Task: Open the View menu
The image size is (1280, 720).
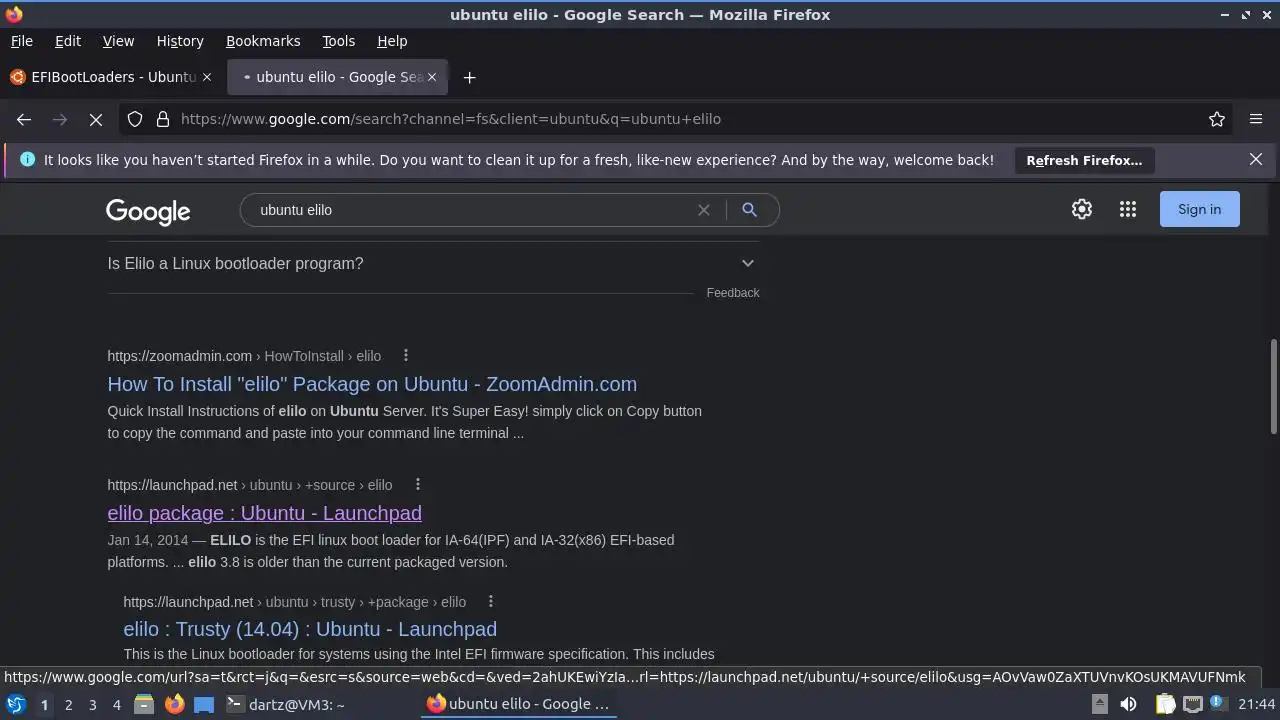Action: [118, 41]
